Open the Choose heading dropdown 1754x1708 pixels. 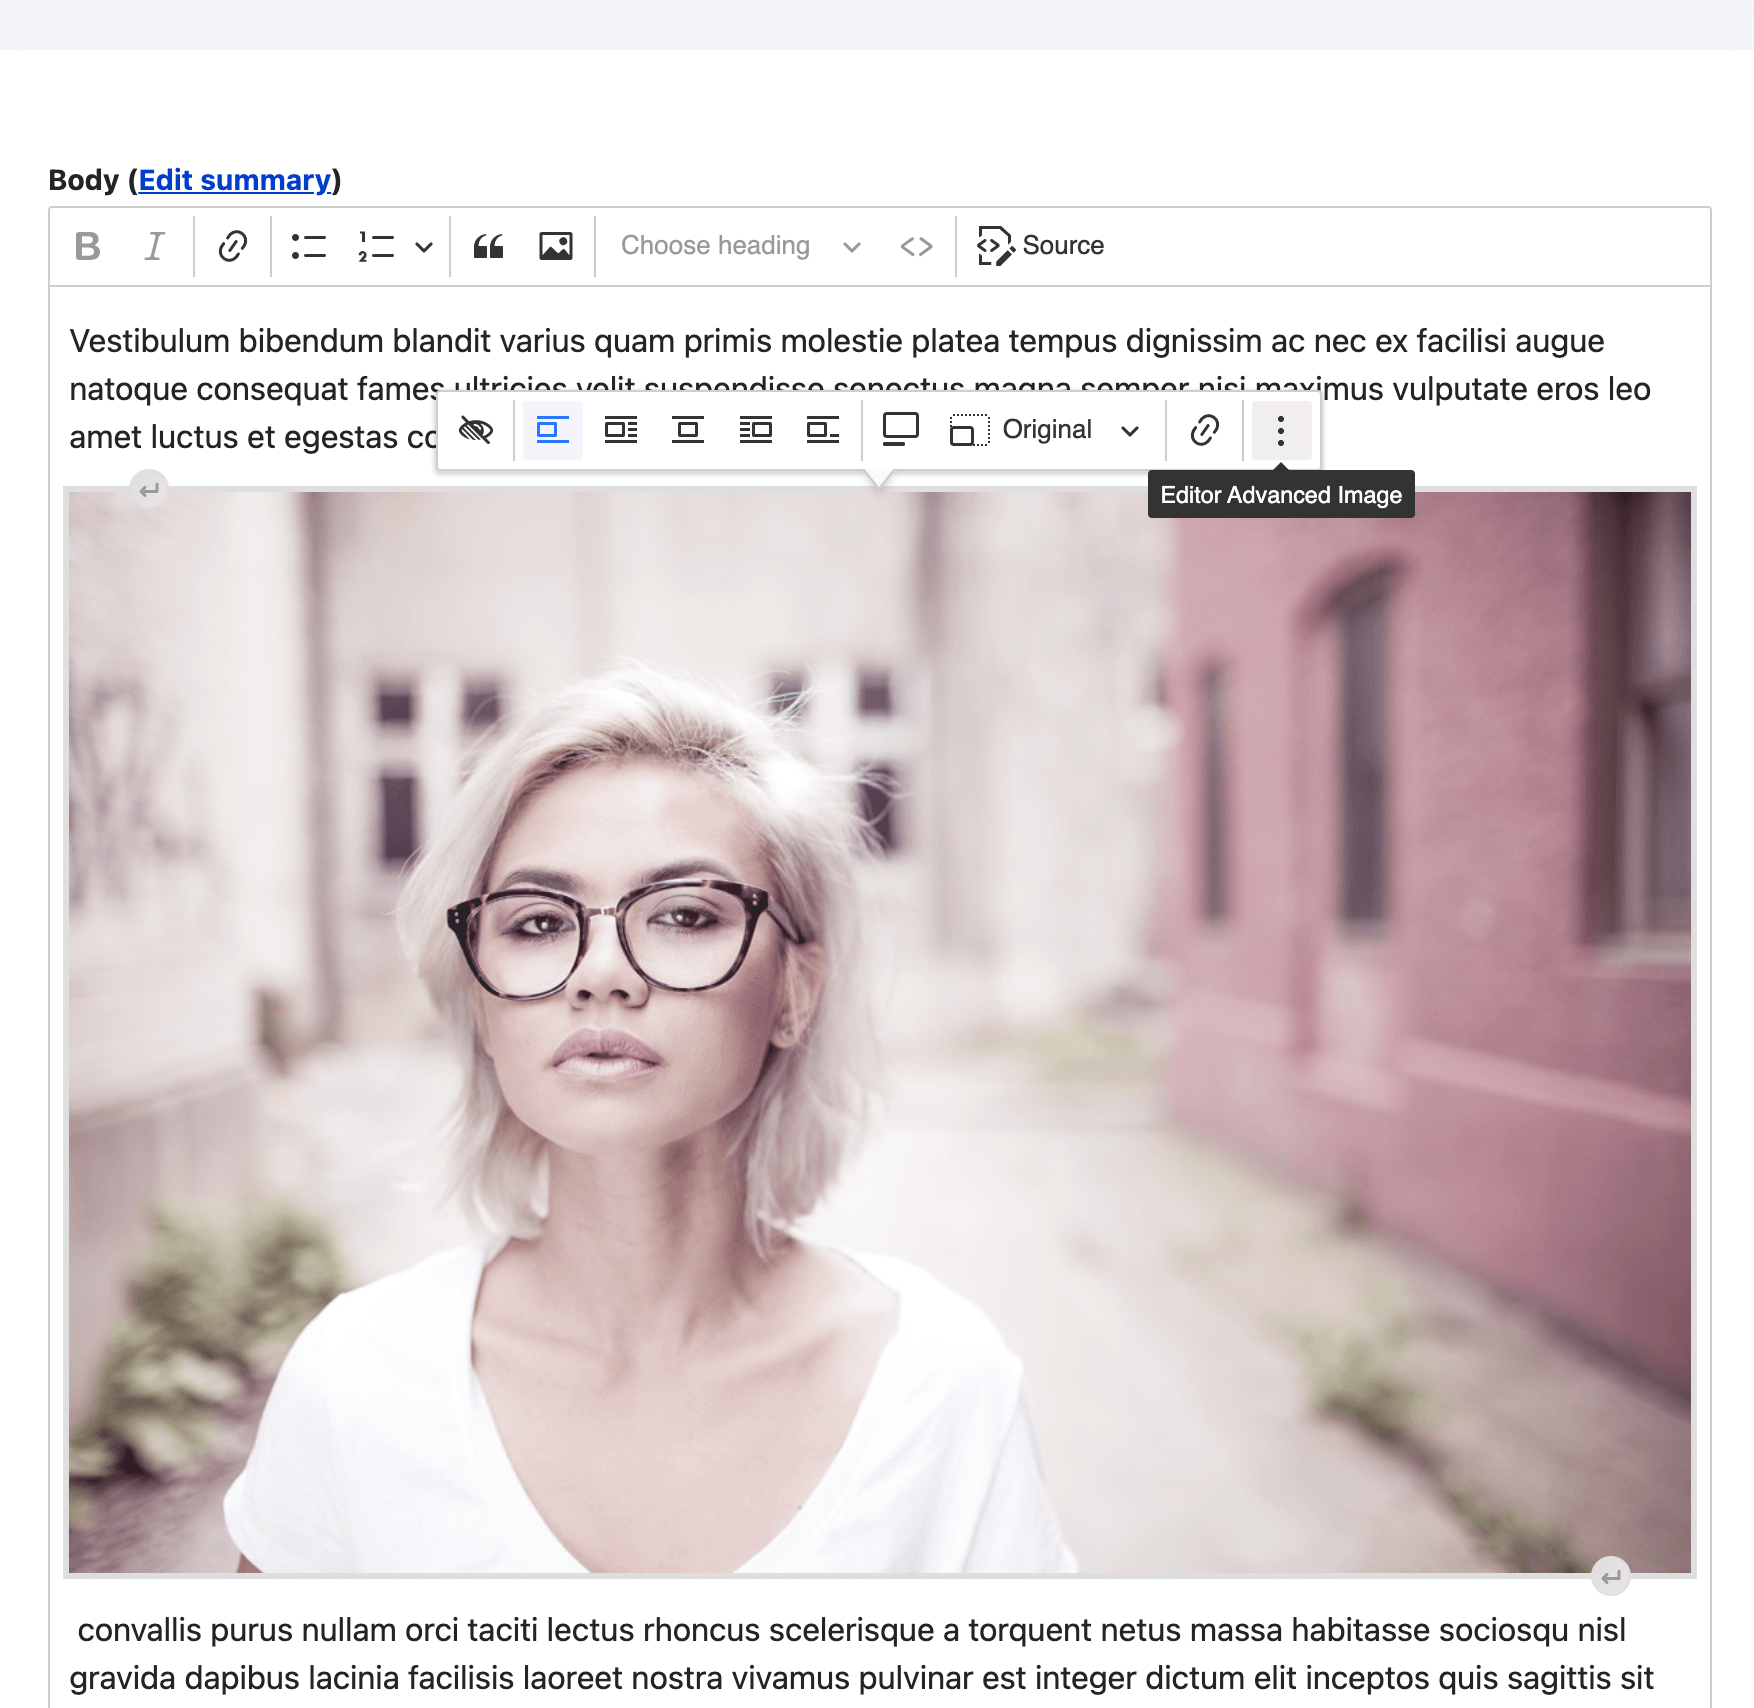tap(738, 246)
